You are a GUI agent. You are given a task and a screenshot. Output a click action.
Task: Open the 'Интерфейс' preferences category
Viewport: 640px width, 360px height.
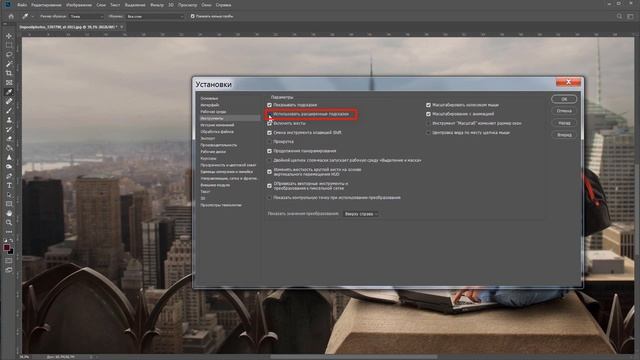pyautogui.click(x=210, y=105)
